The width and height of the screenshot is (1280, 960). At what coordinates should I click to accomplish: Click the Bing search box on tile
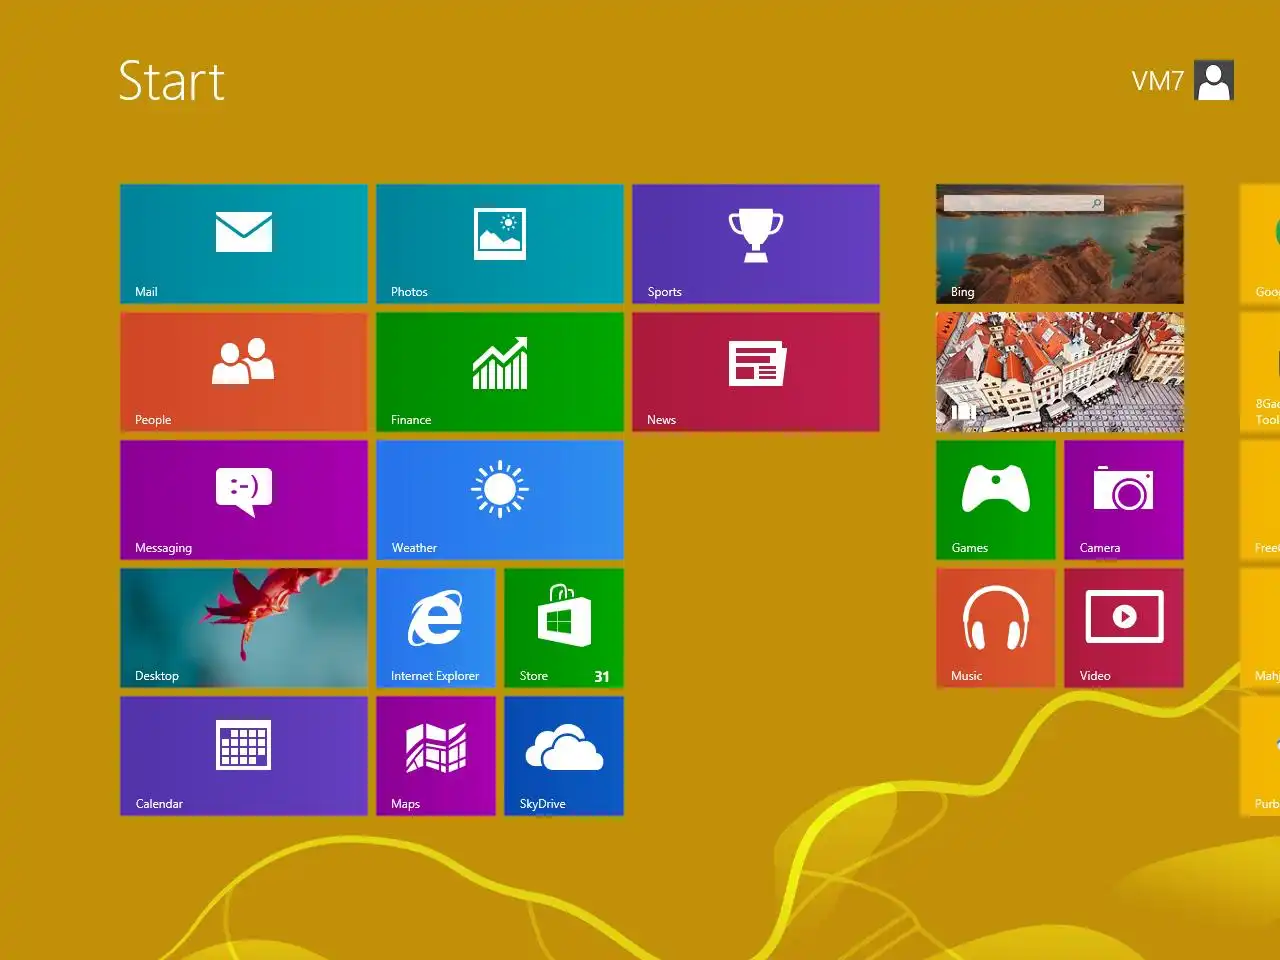1023,203
